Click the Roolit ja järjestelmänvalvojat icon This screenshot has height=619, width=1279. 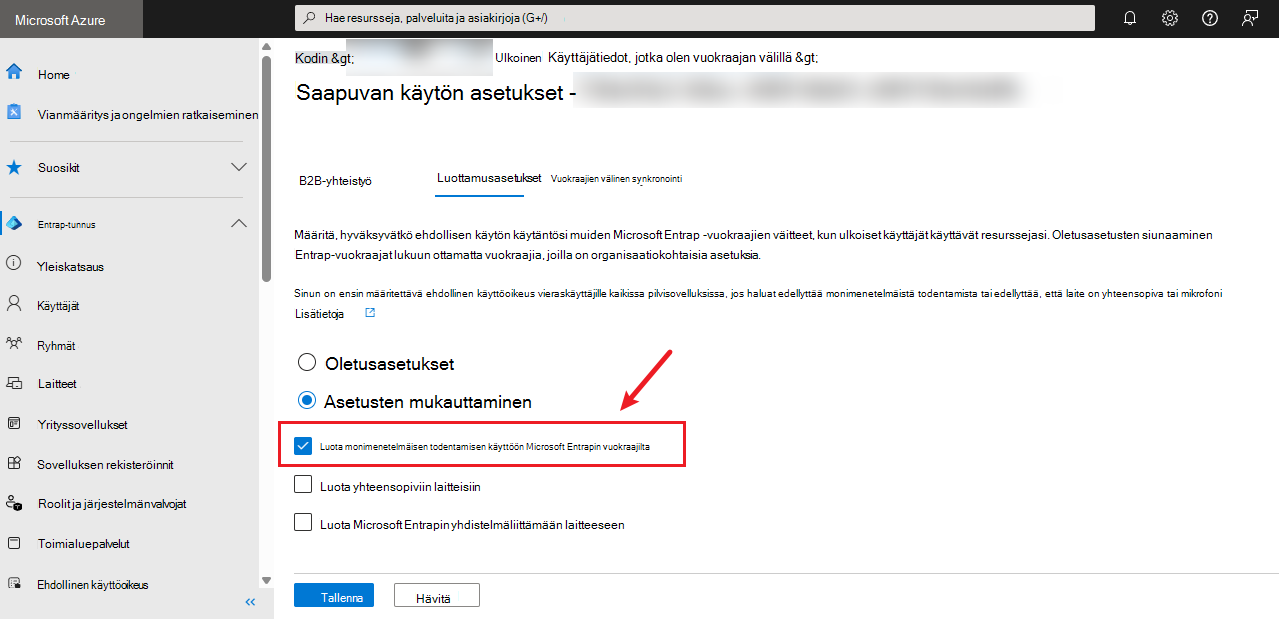click(14, 503)
